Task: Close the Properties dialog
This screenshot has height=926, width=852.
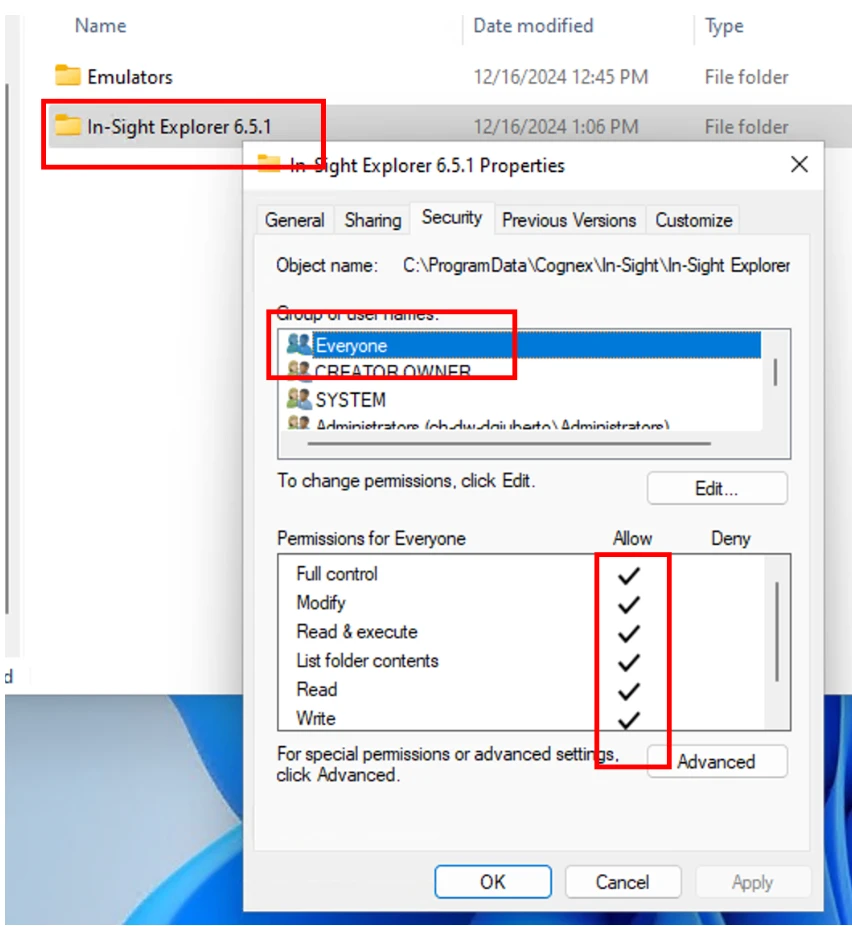Action: coord(799,164)
